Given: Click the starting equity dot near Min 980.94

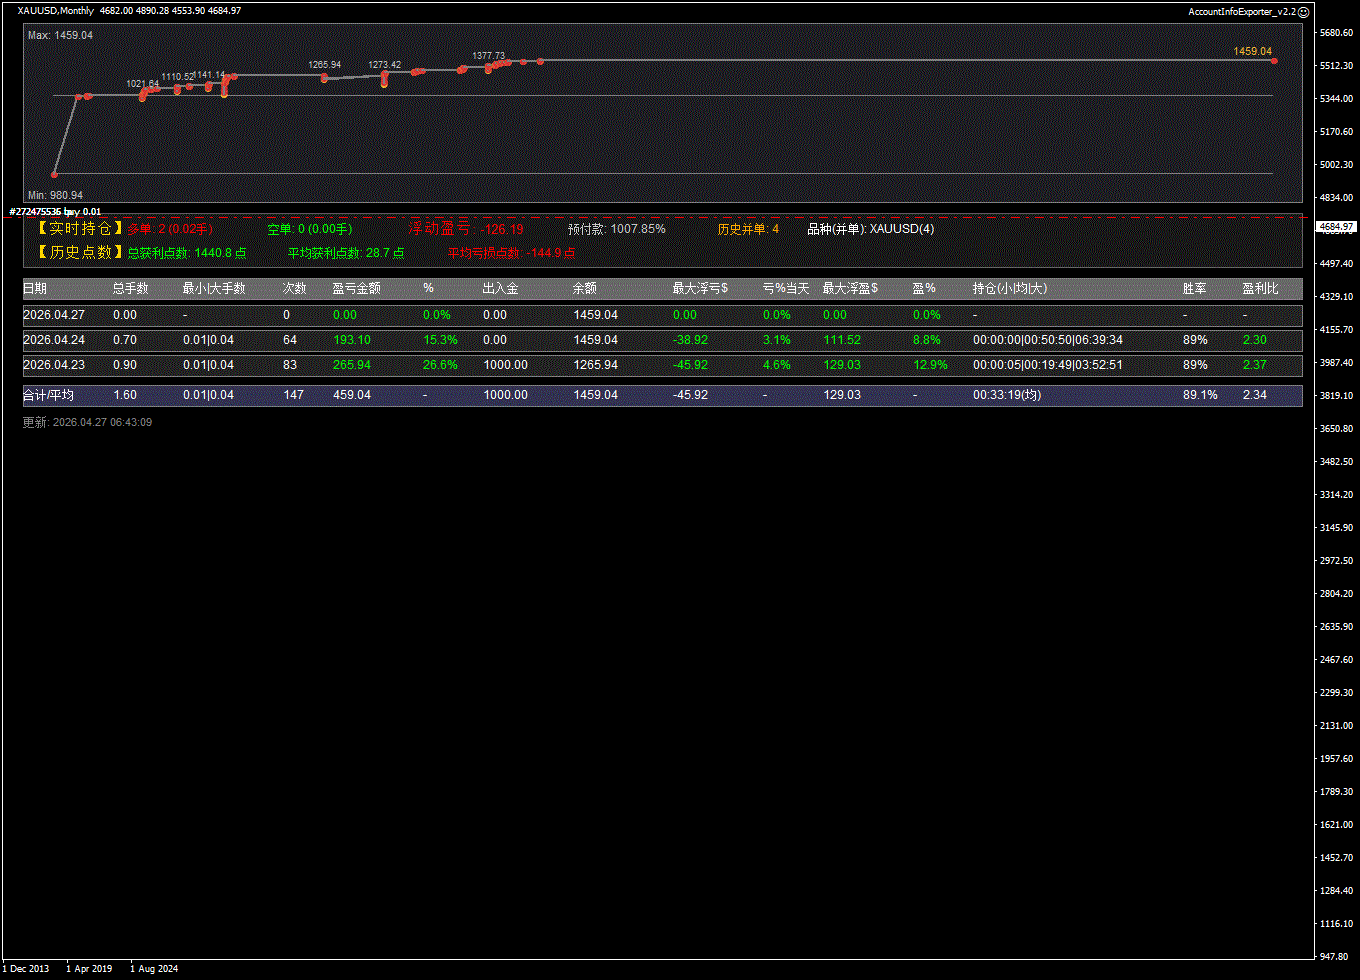Looking at the screenshot, I should [x=54, y=174].
